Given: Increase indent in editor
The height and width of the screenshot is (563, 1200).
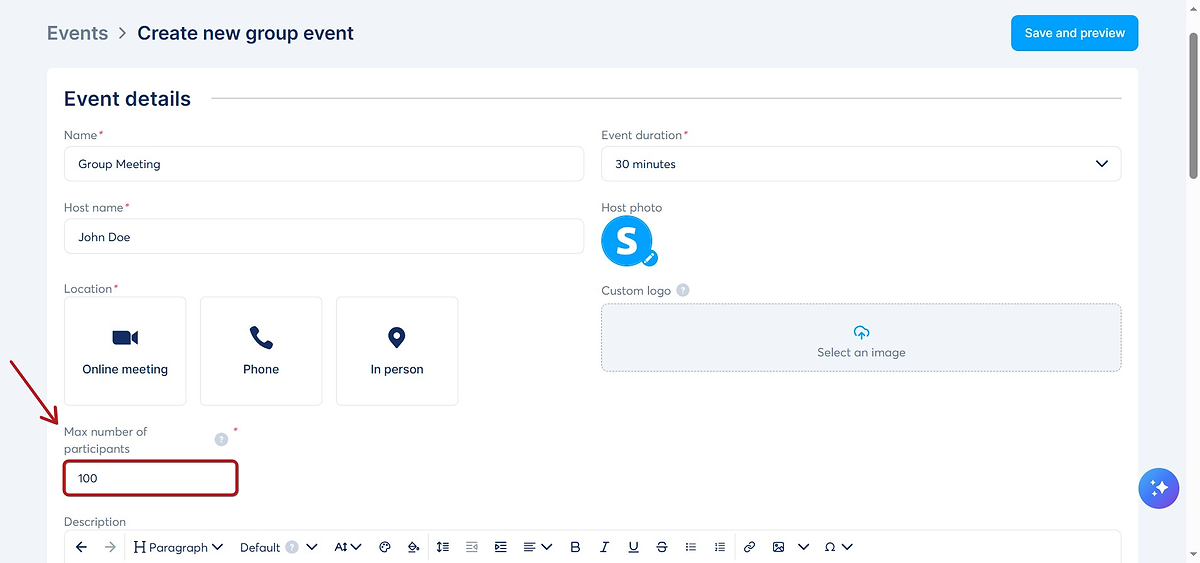Looking at the screenshot, I should click(x=501, y=547).
